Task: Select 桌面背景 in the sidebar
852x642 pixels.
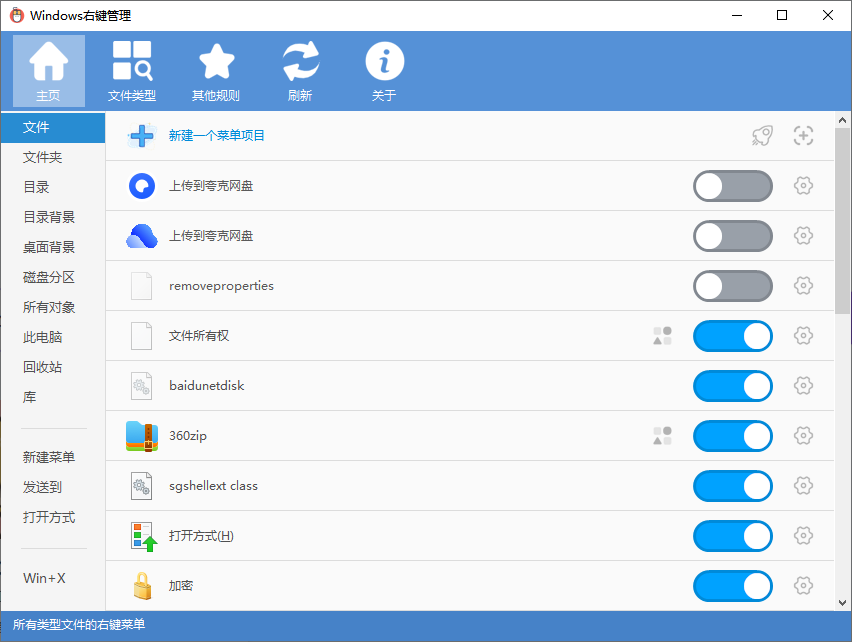Action: pos(49,247)
